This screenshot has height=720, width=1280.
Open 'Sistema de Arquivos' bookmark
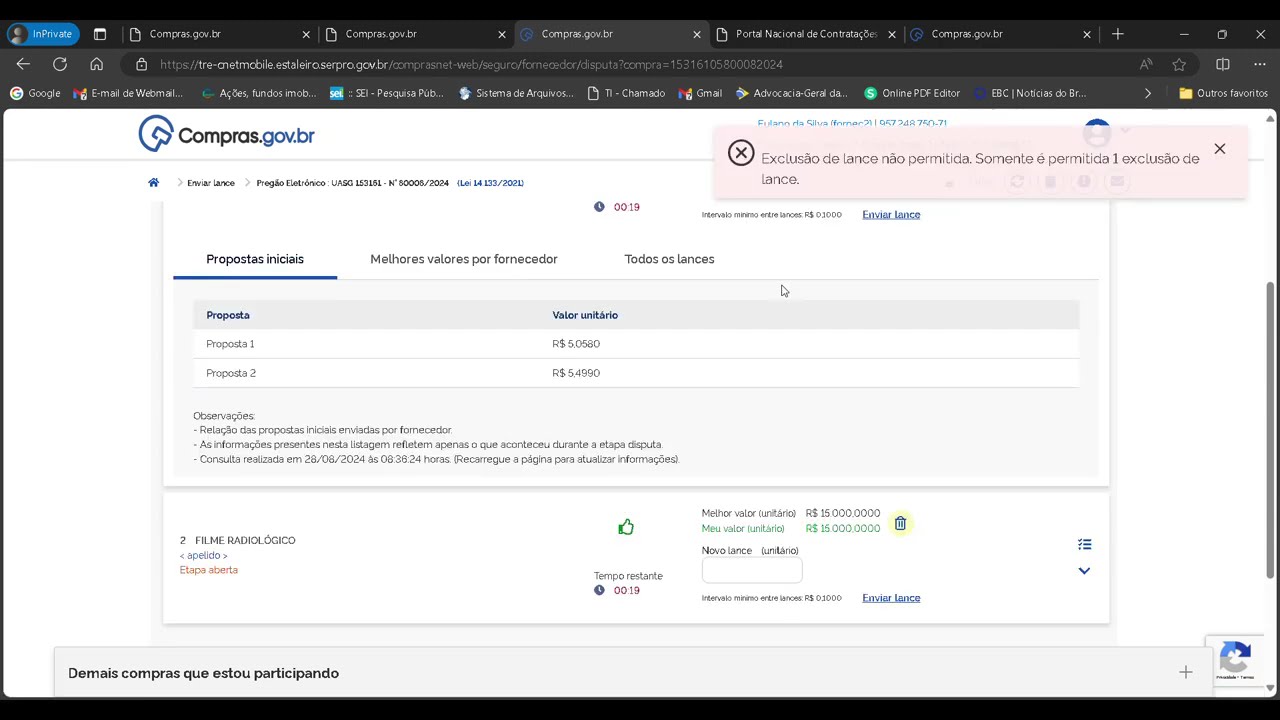point(516,93)
